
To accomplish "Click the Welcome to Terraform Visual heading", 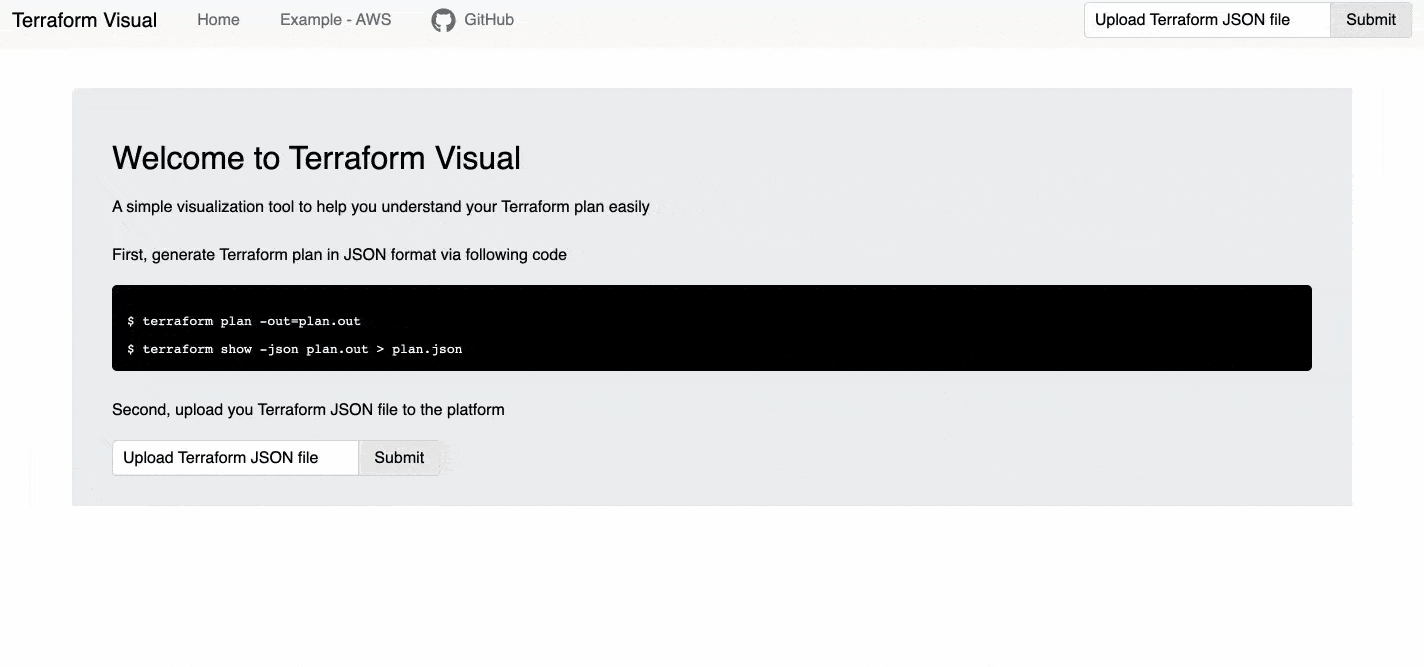I will [317, 157].
